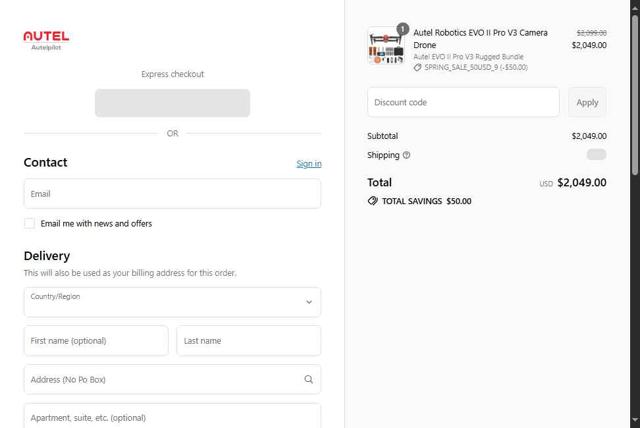Click the address search magnifier icon
The width and height of the screenshot is (640, 428).
(x=309, y=379)
